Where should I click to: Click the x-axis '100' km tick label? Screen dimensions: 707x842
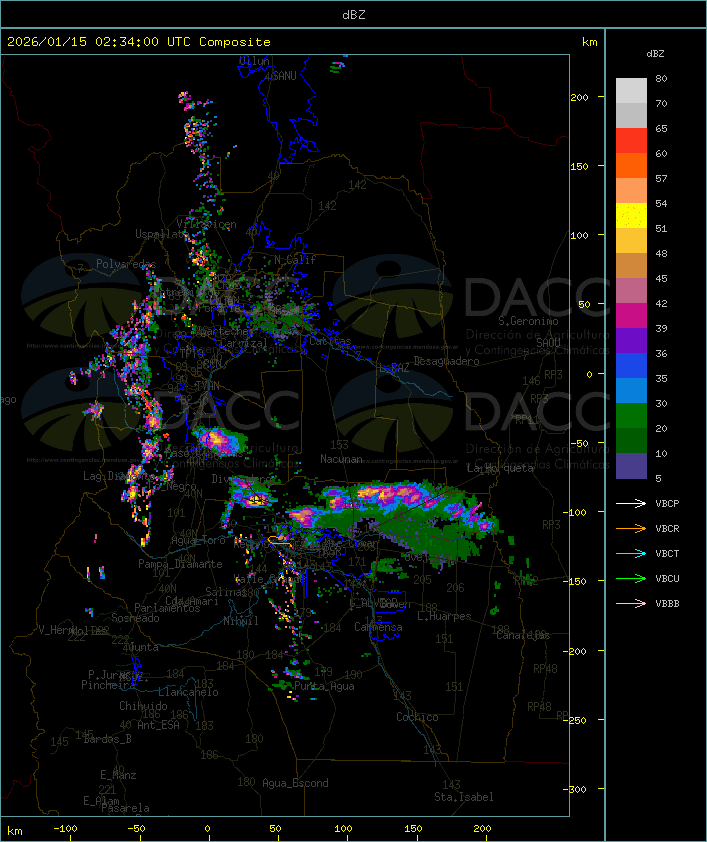click(x=343, y=829)
